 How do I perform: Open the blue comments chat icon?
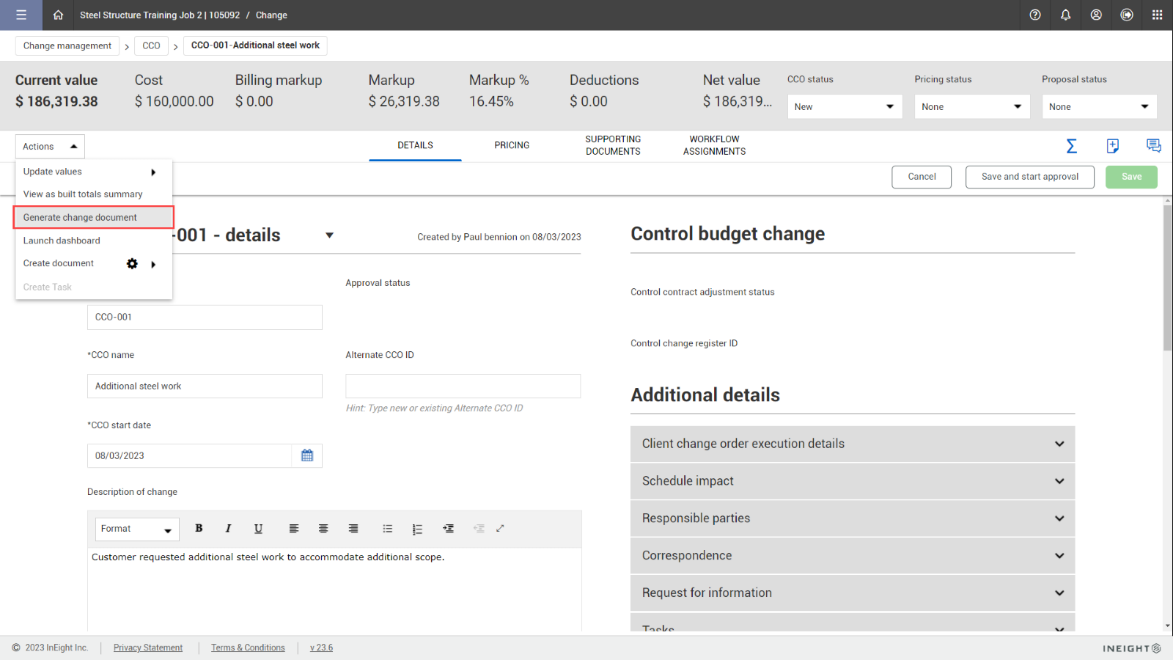1153,146
